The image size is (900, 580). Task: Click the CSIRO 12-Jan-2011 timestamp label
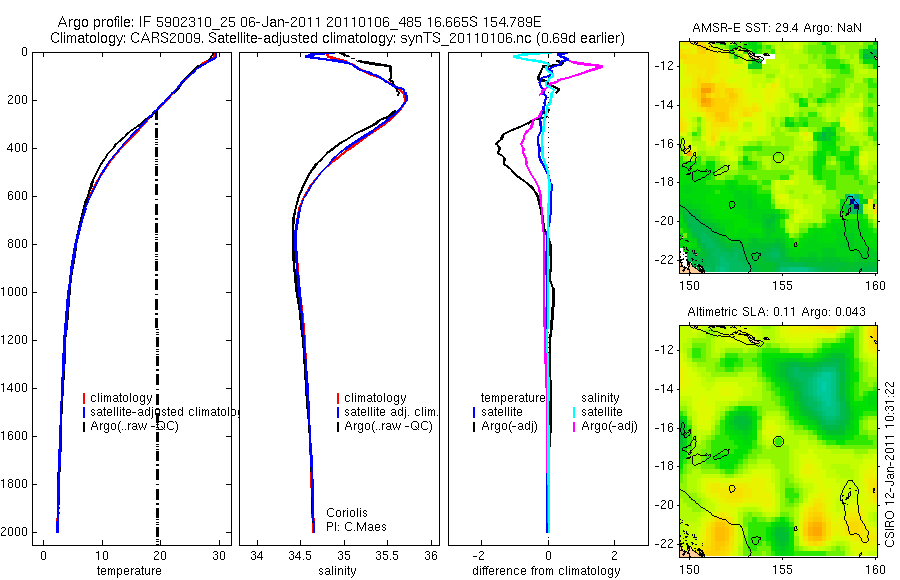pyautogui.click(x=890, y=464)
